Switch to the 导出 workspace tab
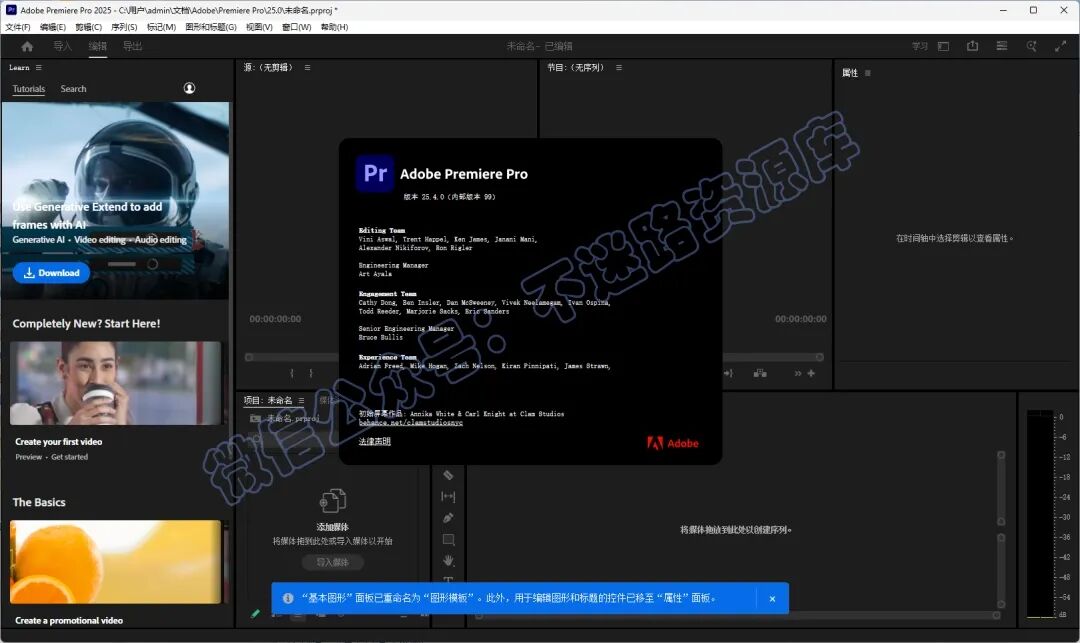Screen dimensions: 1080x643 [x=132, y=46]
